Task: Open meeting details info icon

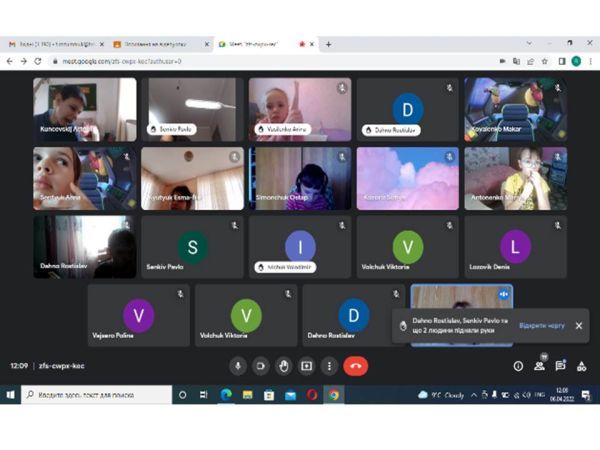Action: pos(518,366)
